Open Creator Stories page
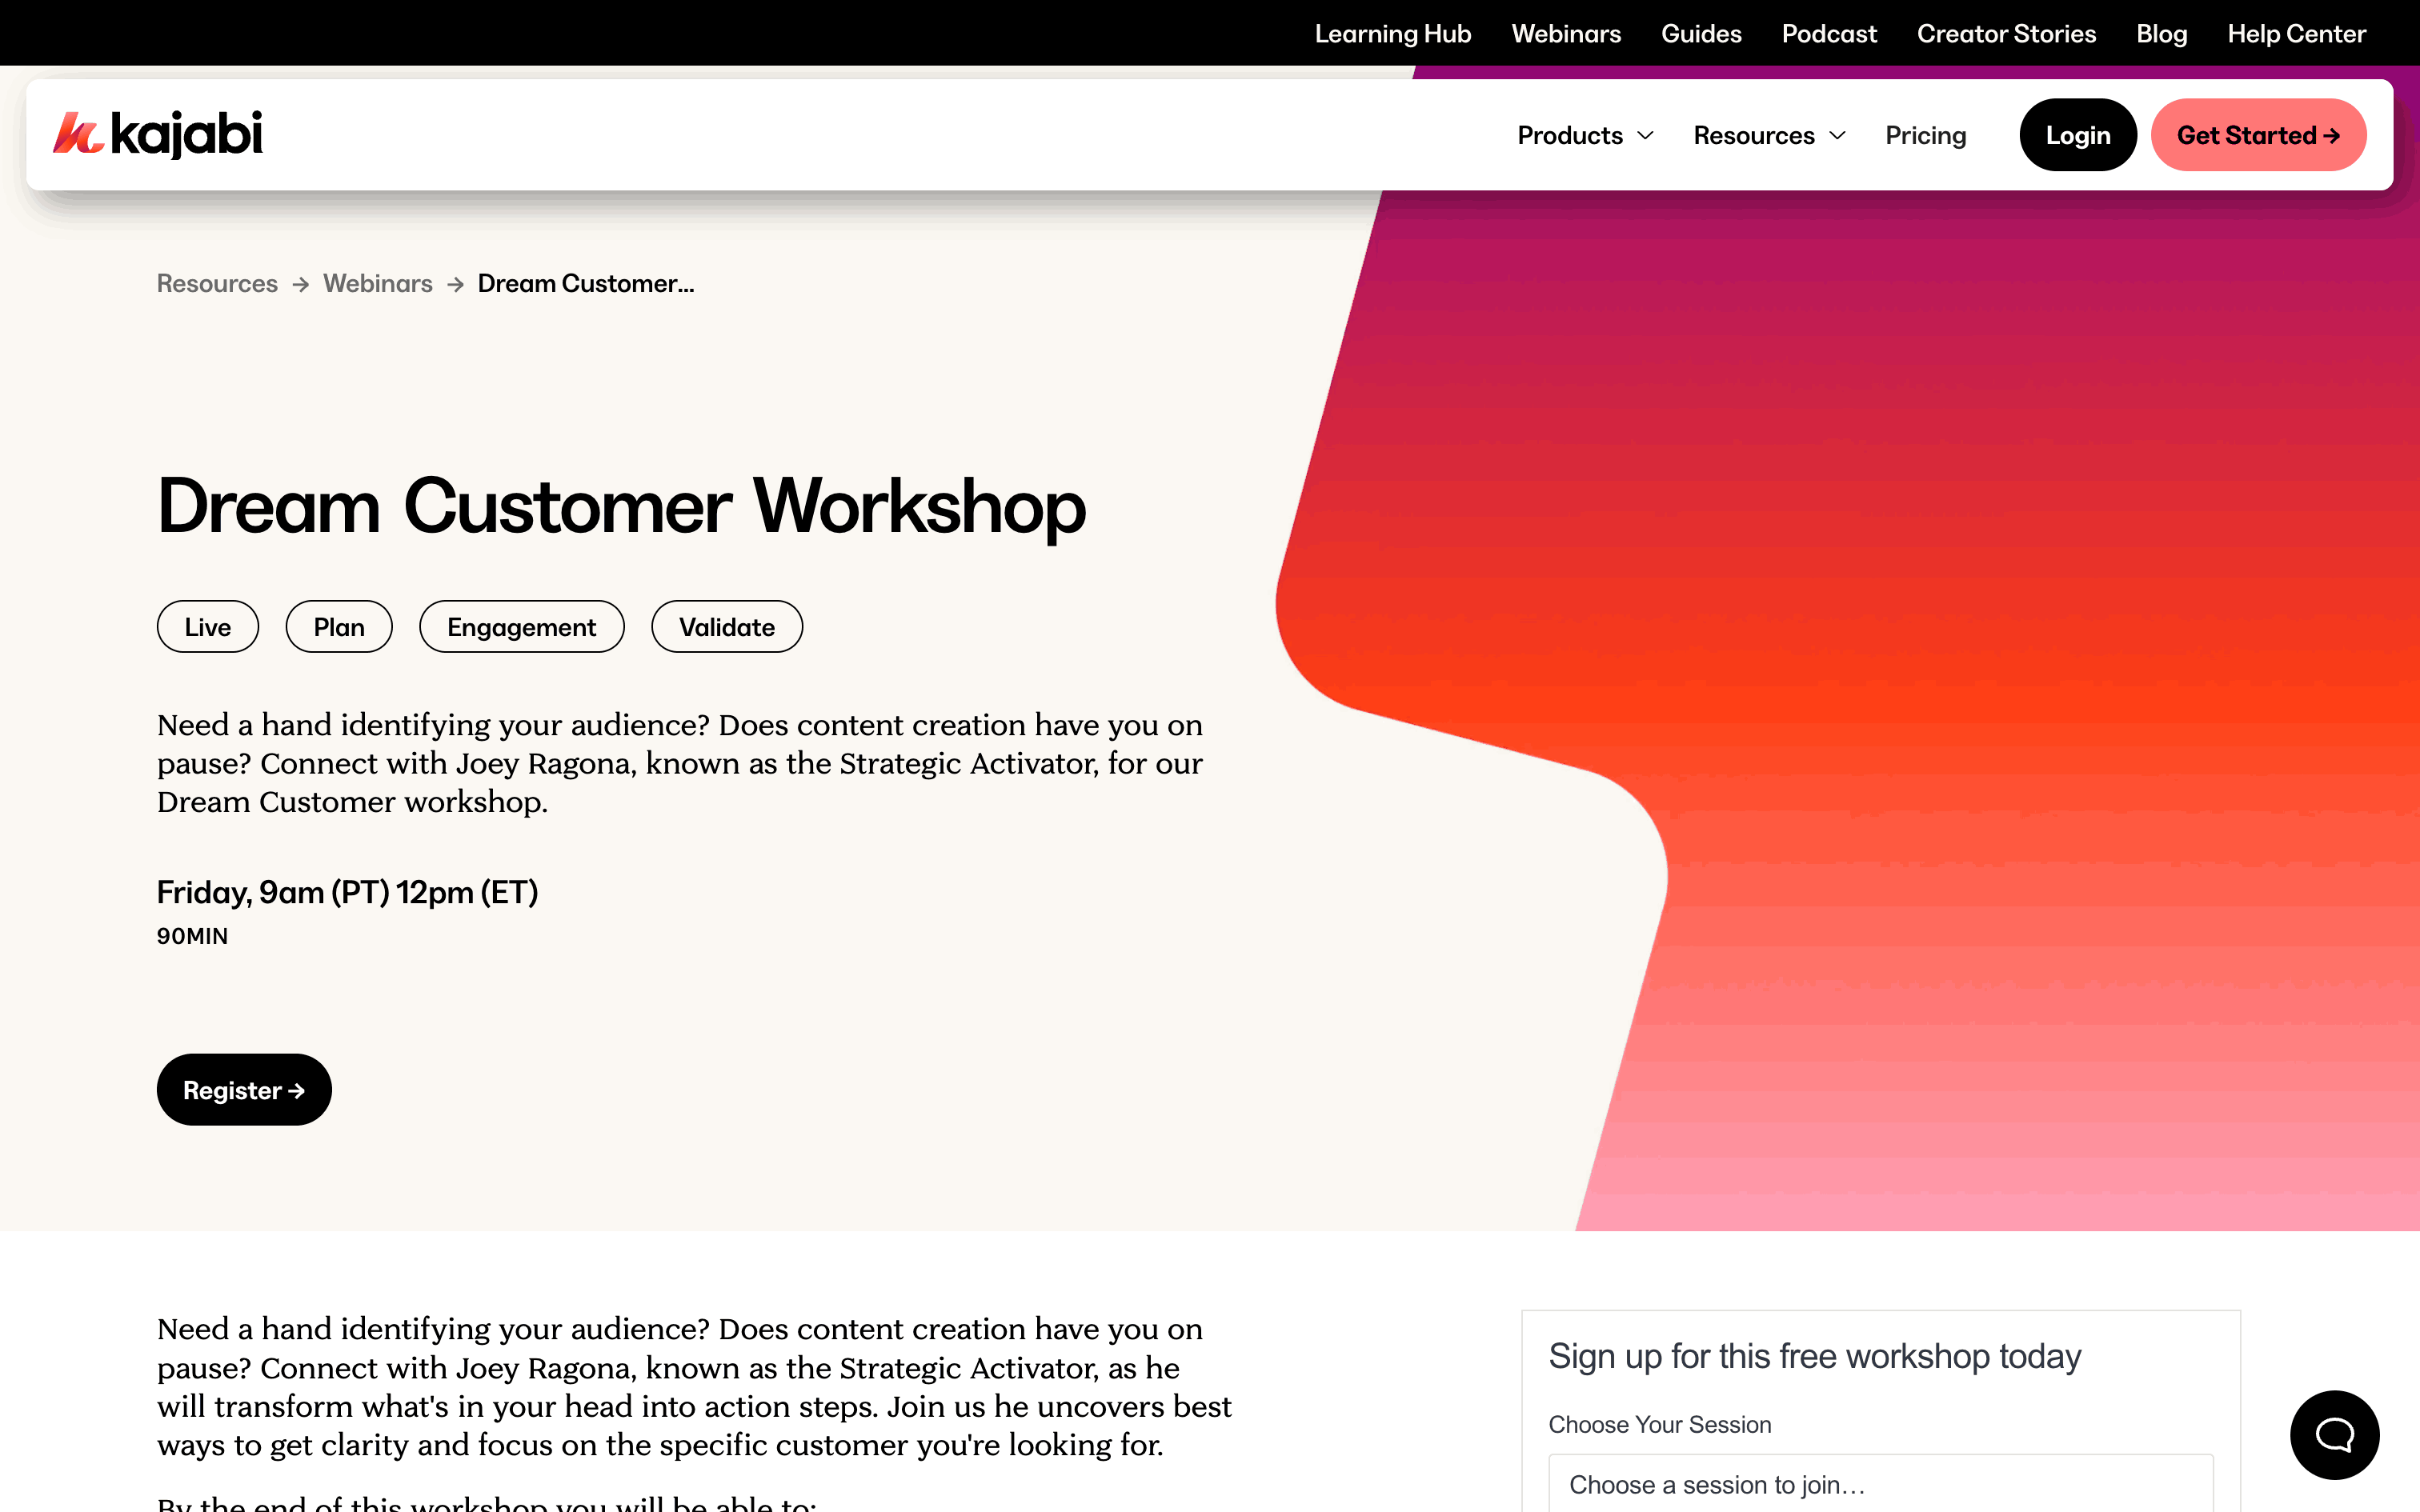 pos(2006,34)
